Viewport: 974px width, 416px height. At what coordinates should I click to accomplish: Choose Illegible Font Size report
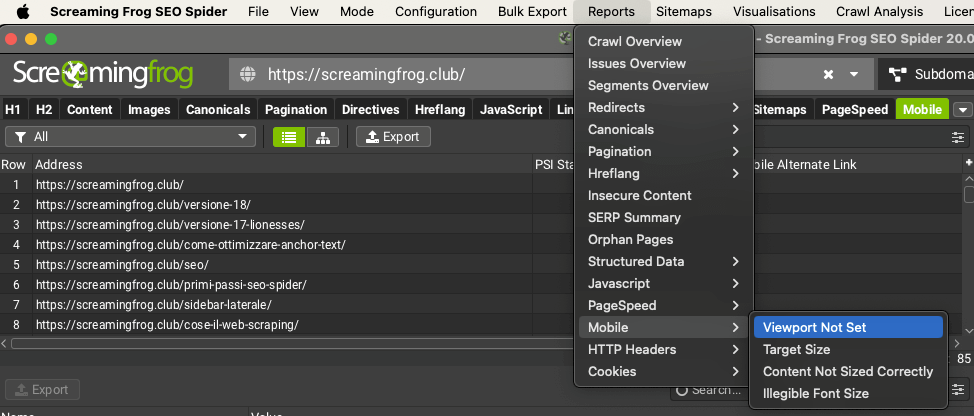coord(815,393)
